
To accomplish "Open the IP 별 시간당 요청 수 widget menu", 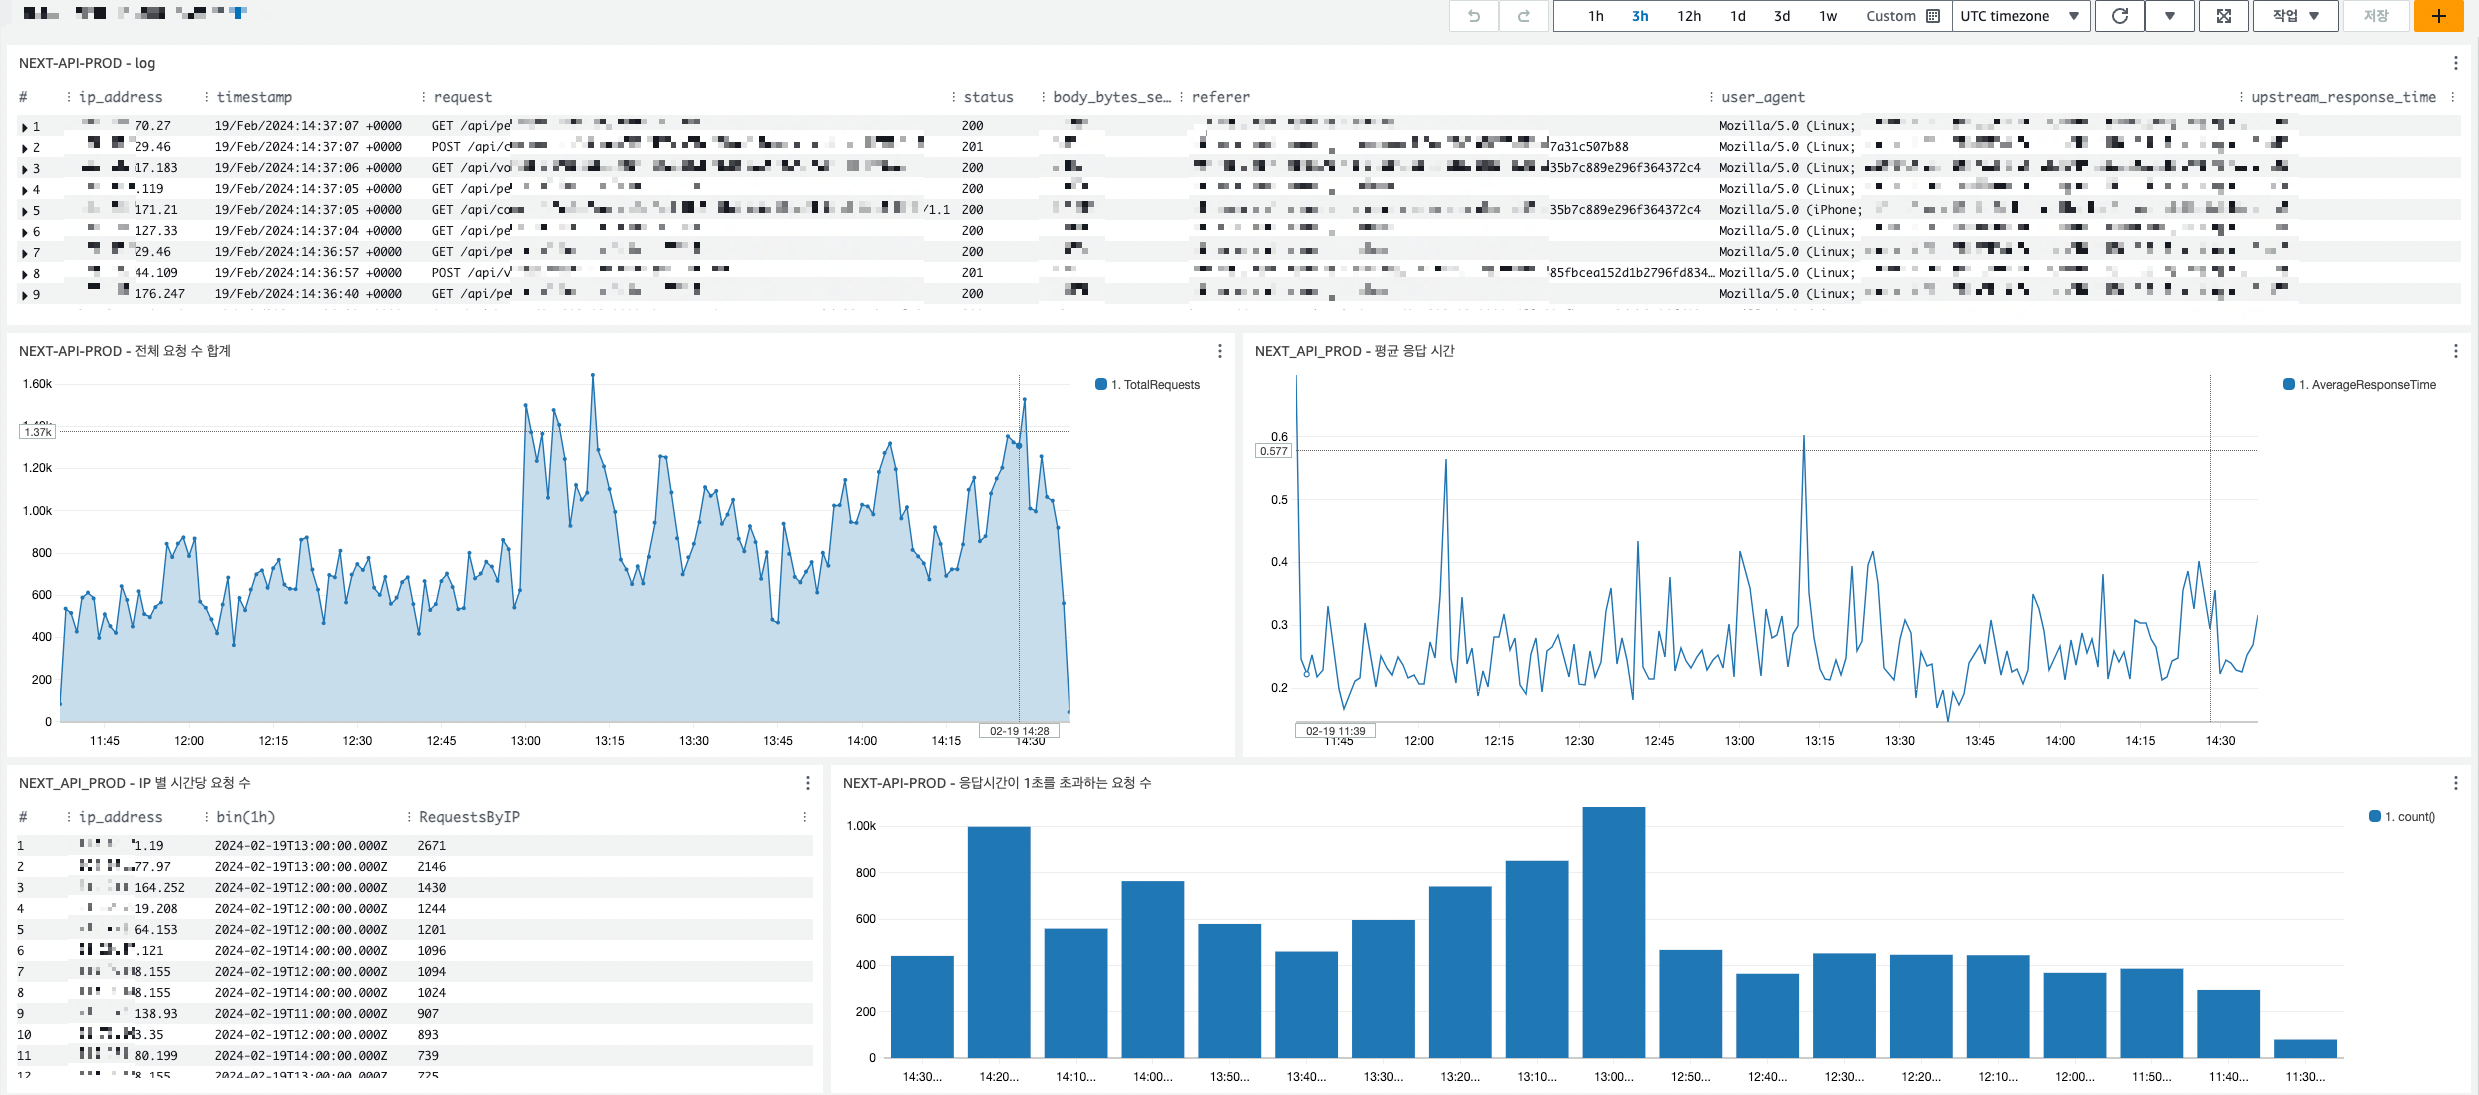I will click(807, 783).
